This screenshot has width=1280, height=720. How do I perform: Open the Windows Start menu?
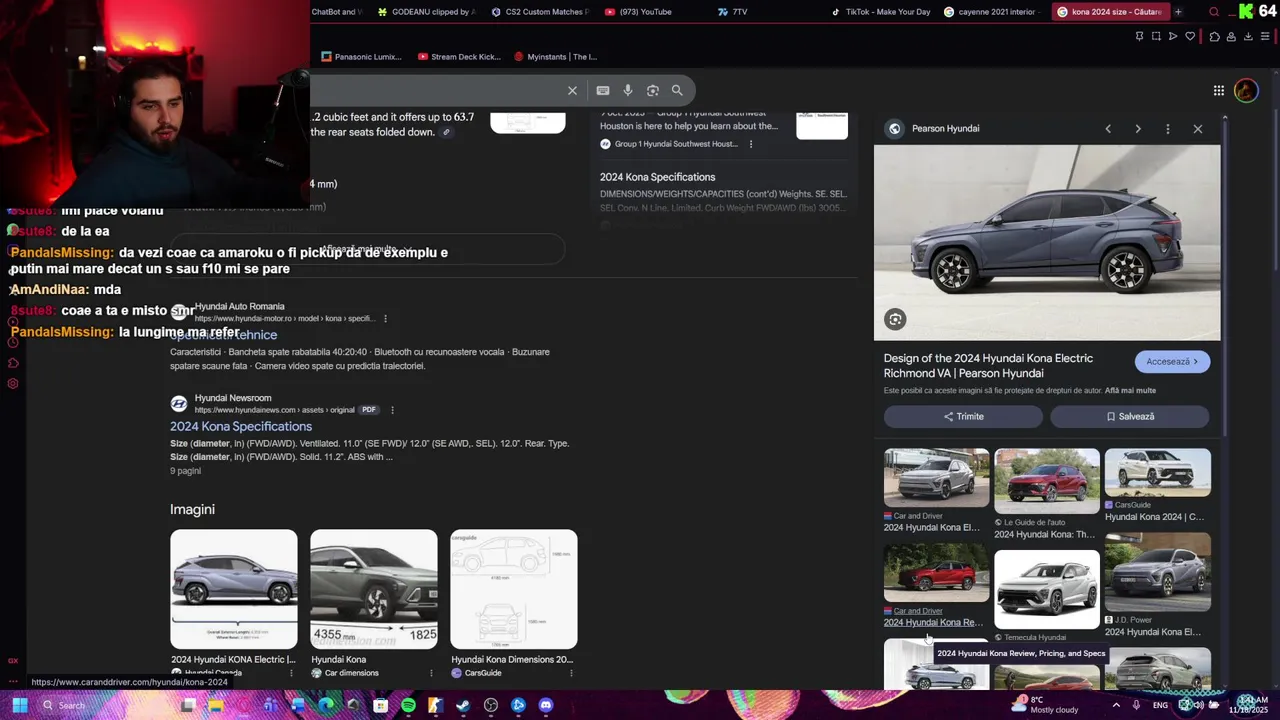tap(19, 705)
